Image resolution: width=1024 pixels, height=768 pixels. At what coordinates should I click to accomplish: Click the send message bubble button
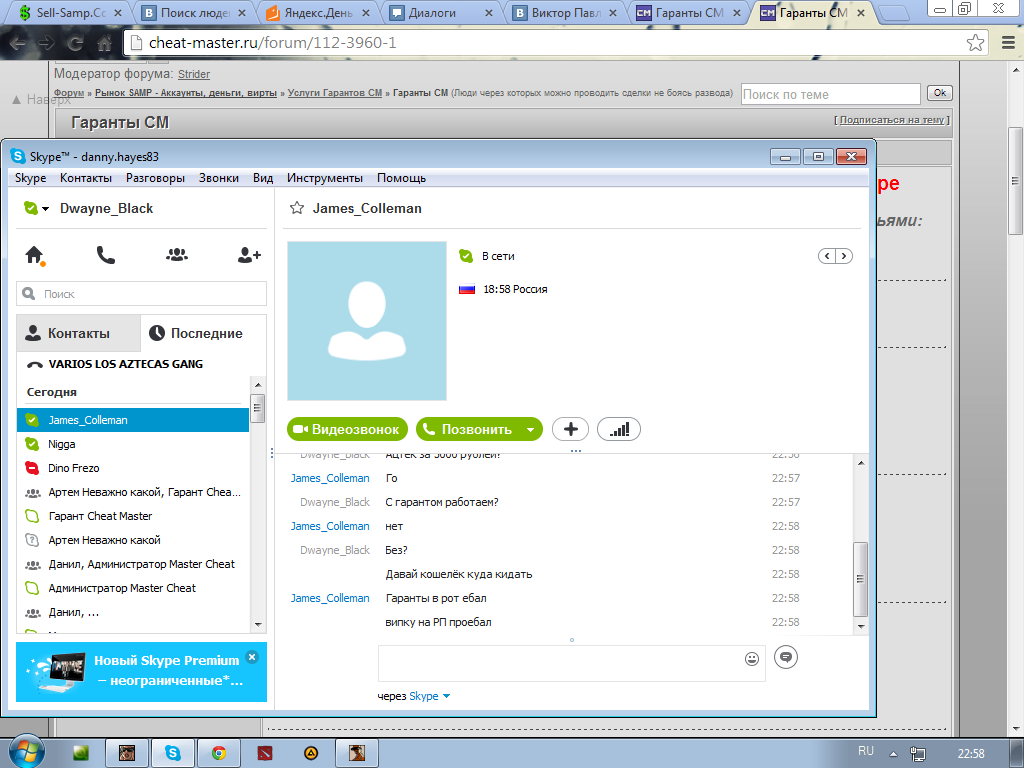point(786,657)
